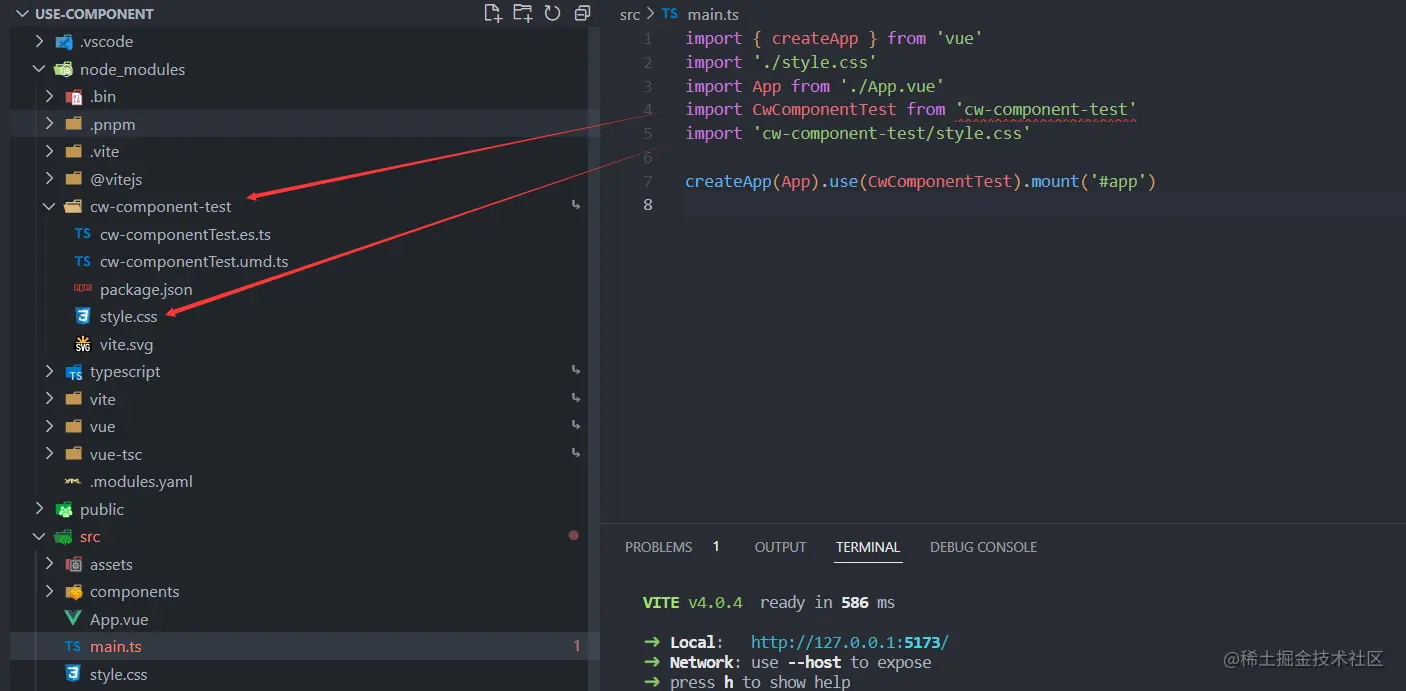The width and height of the screenshot is (1406, 691).
Task: Click the typescript folder icon
Action: click(73, 372)
